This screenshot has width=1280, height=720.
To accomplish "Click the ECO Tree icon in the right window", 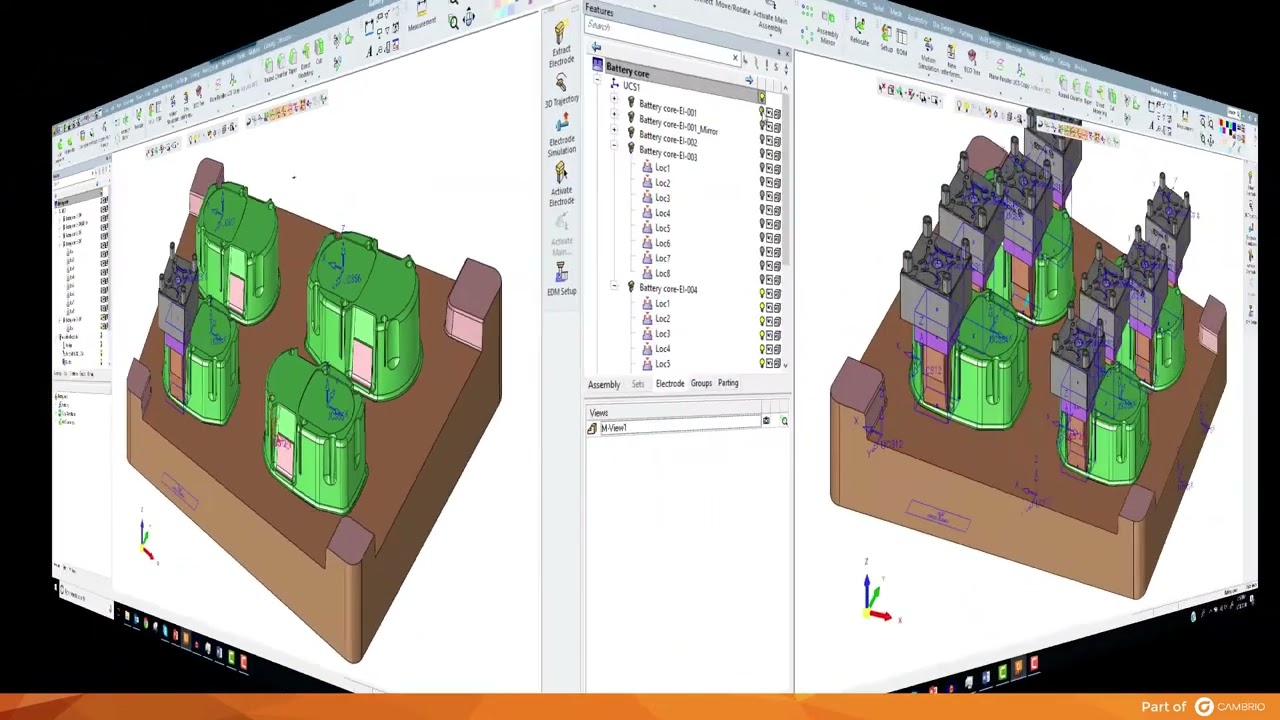I will pos(974,60).
